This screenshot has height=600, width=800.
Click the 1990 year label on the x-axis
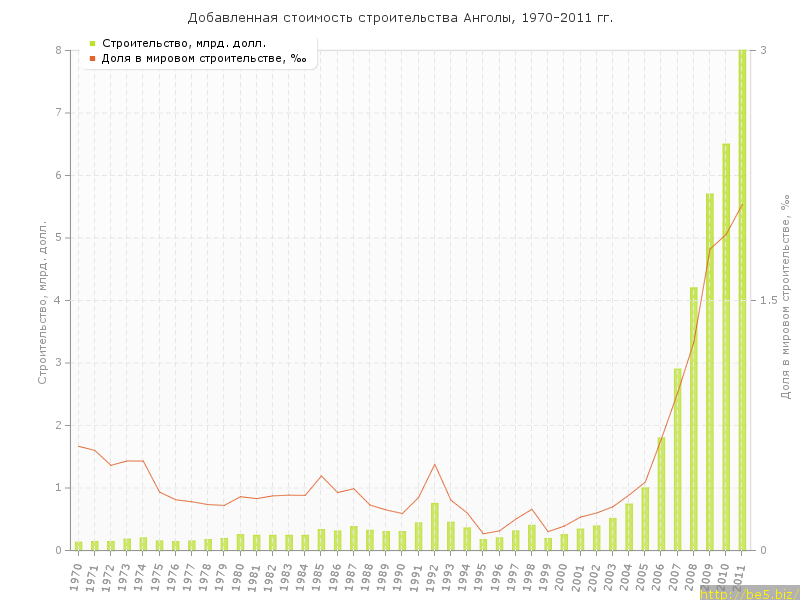coord(401,576)
